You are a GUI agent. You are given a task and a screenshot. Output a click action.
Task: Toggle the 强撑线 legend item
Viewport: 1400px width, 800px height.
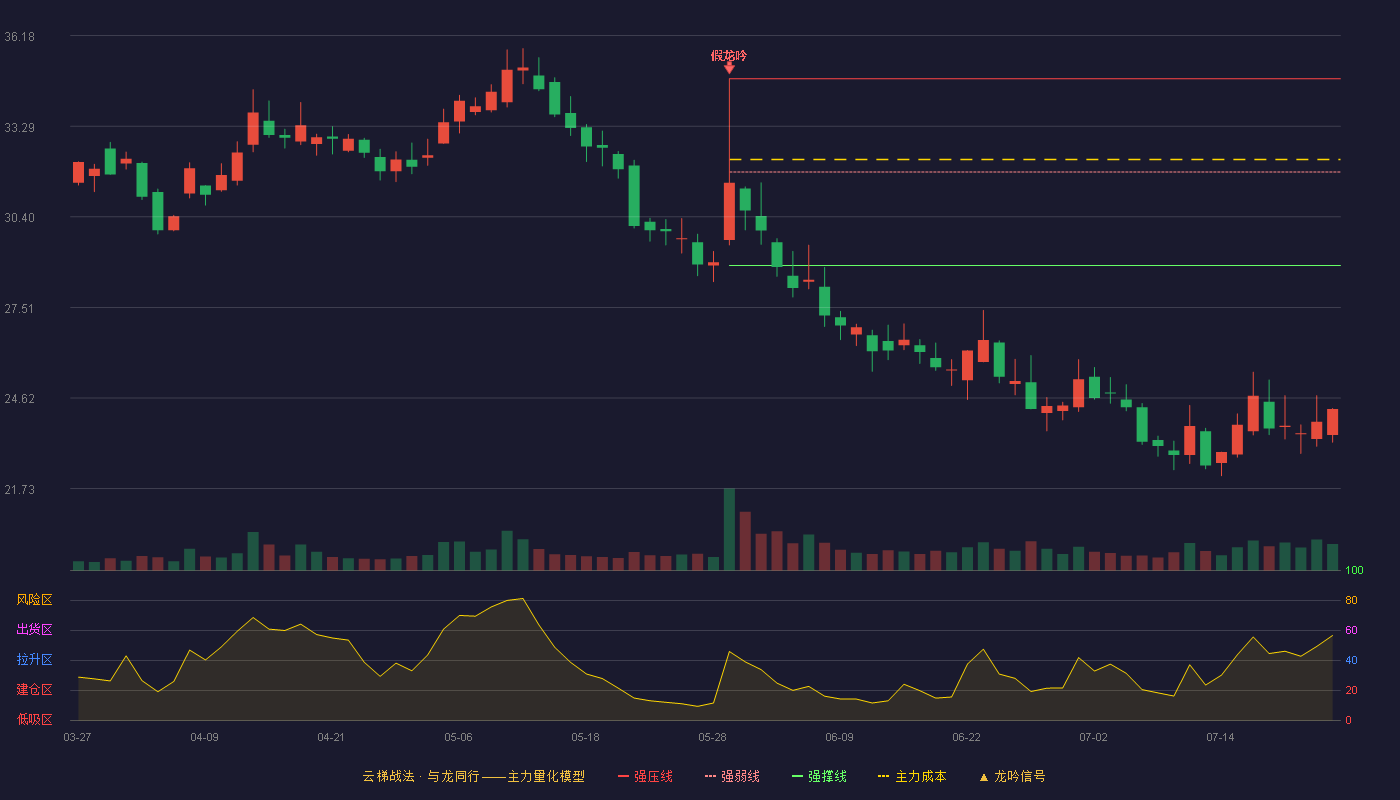click(819, 776)
